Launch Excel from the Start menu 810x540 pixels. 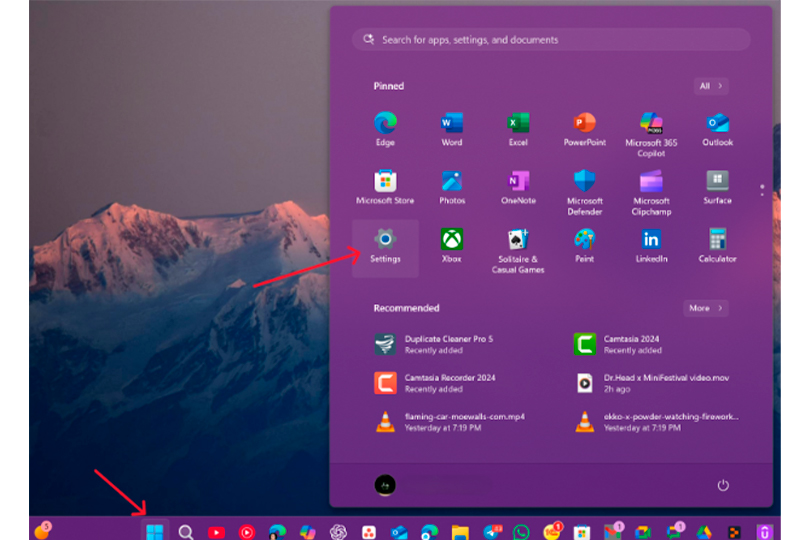pyautogui.click(x=518, y=127)
